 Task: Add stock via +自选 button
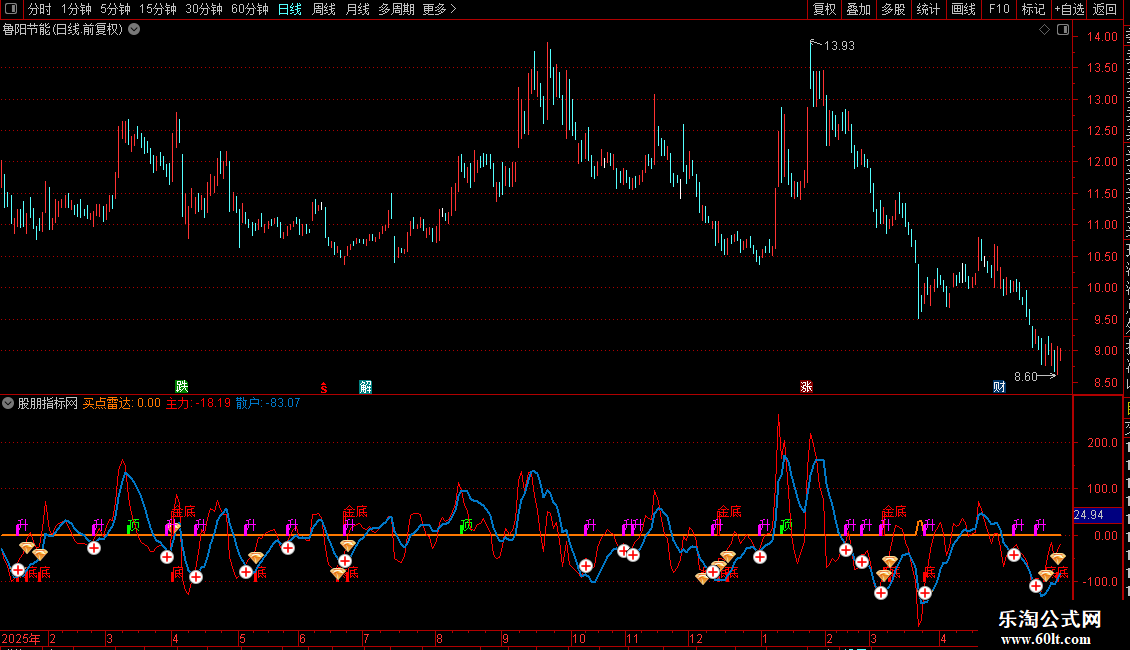[1069, 9]
